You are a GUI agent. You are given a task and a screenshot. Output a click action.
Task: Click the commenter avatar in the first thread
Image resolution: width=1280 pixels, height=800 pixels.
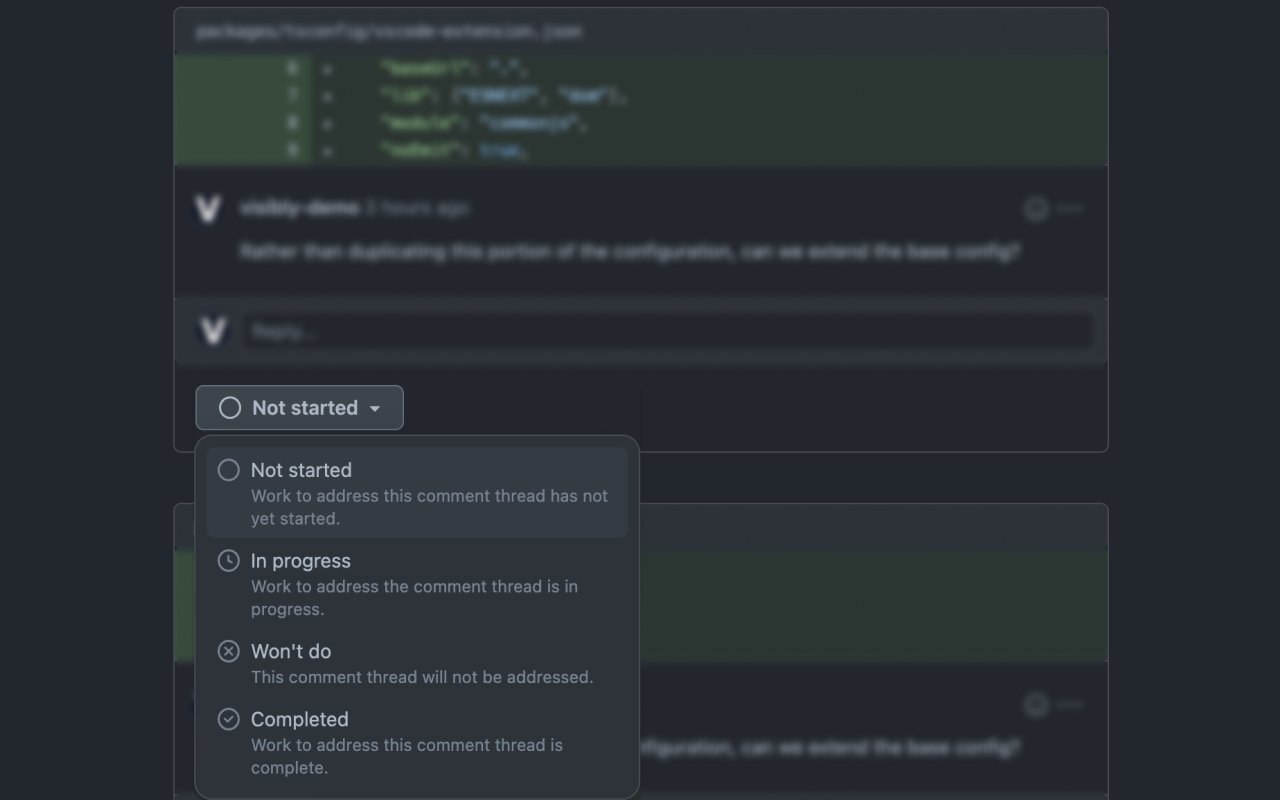[x=208, y=209]
